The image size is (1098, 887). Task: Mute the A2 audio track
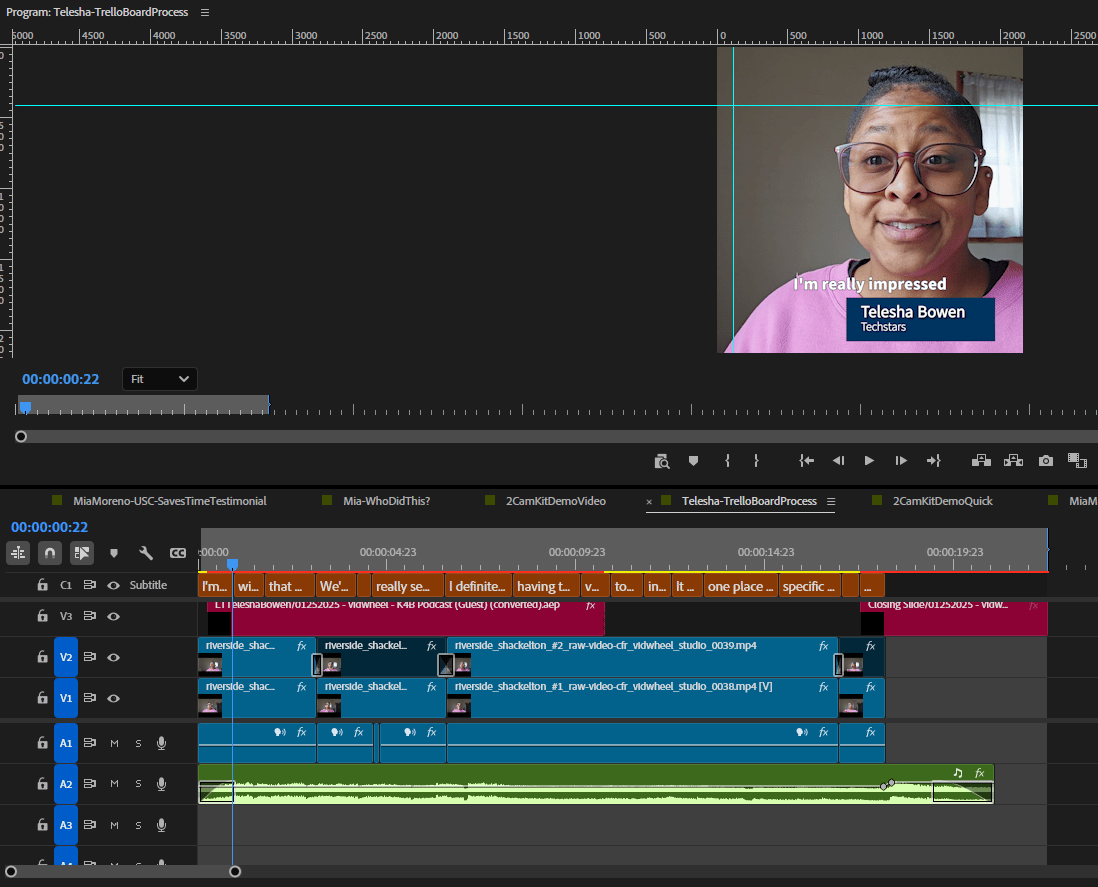114,784
